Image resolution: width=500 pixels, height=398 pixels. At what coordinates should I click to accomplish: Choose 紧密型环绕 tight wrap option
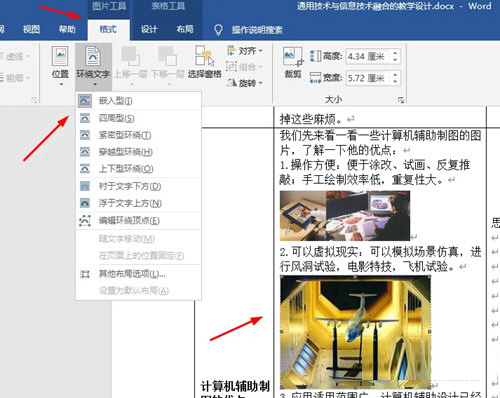(139, 135)
